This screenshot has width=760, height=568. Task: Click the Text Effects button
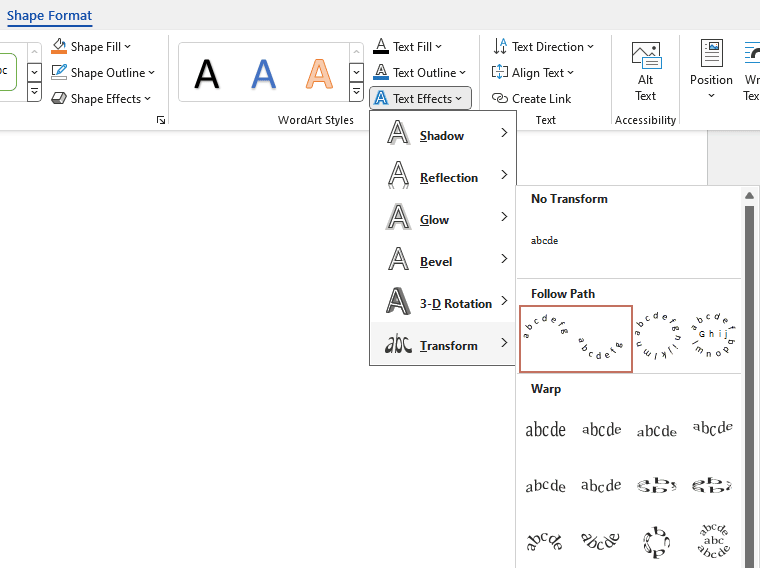click(419, 98)
